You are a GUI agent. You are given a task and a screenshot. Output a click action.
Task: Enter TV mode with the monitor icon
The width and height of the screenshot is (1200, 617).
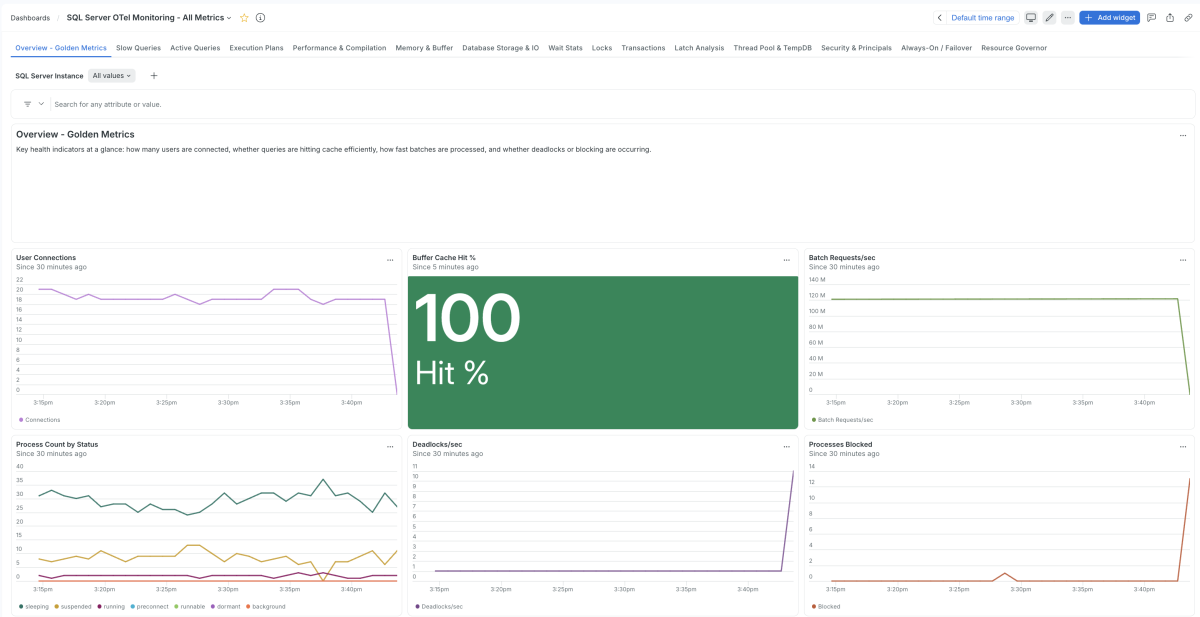[1031, 18]
